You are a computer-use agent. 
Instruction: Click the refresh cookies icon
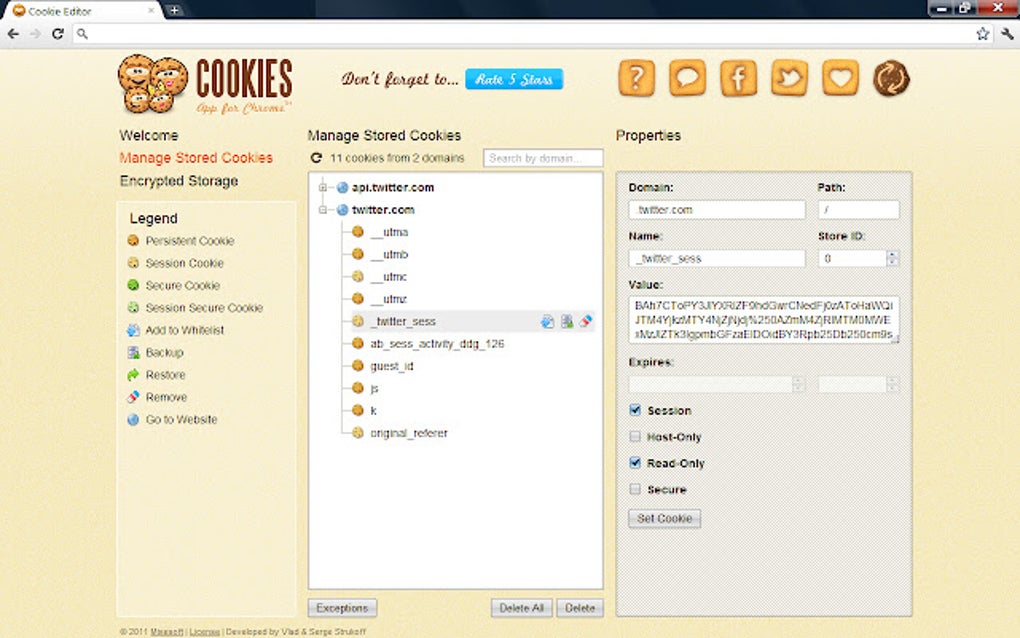point(317,157)
